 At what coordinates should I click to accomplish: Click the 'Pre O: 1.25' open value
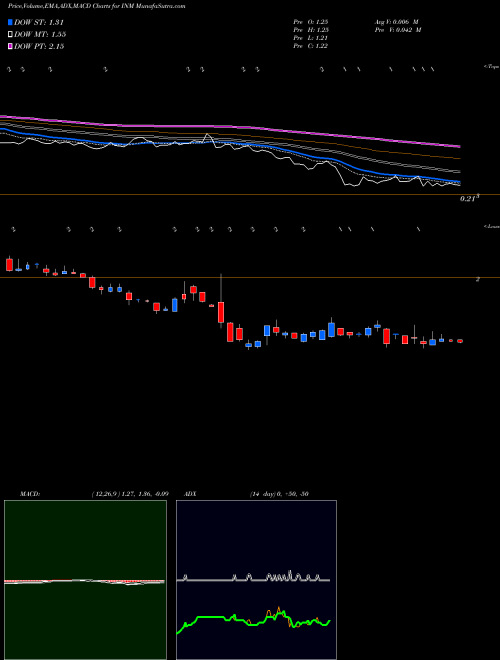(x=311, y=22)
